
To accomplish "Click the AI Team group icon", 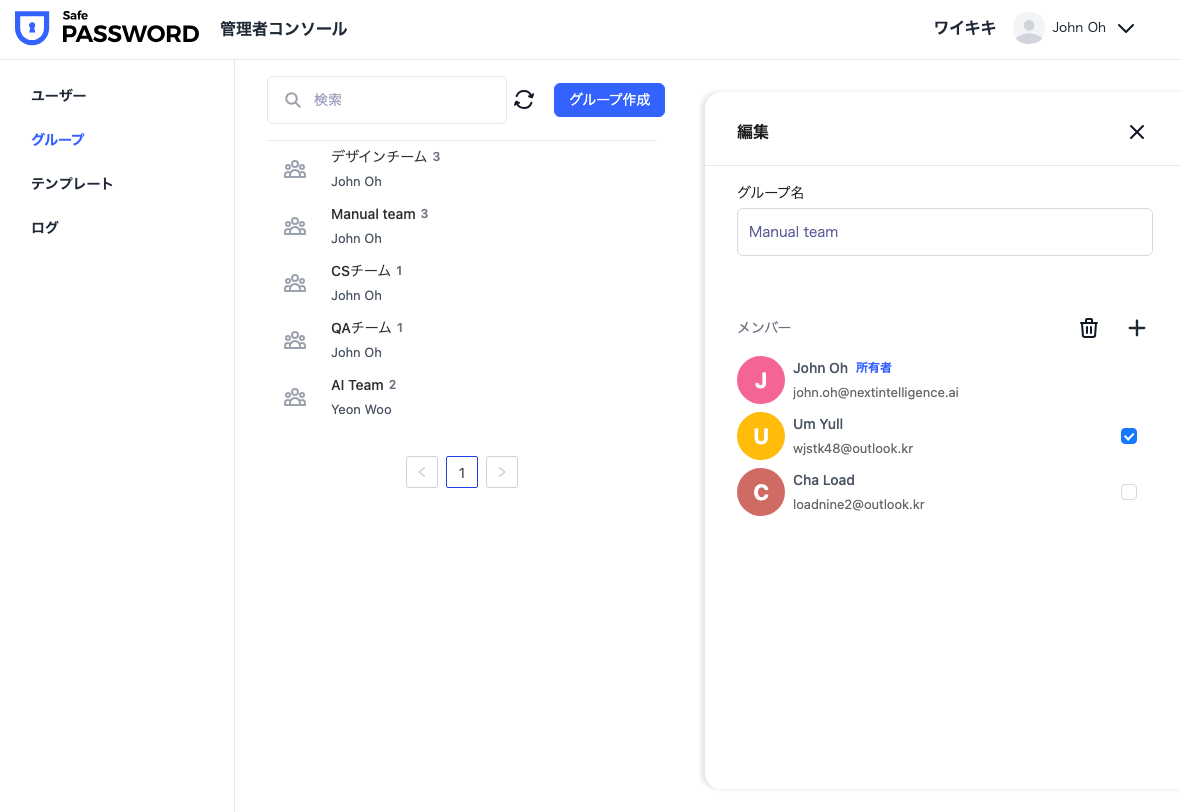I will [x=295, y=398].
